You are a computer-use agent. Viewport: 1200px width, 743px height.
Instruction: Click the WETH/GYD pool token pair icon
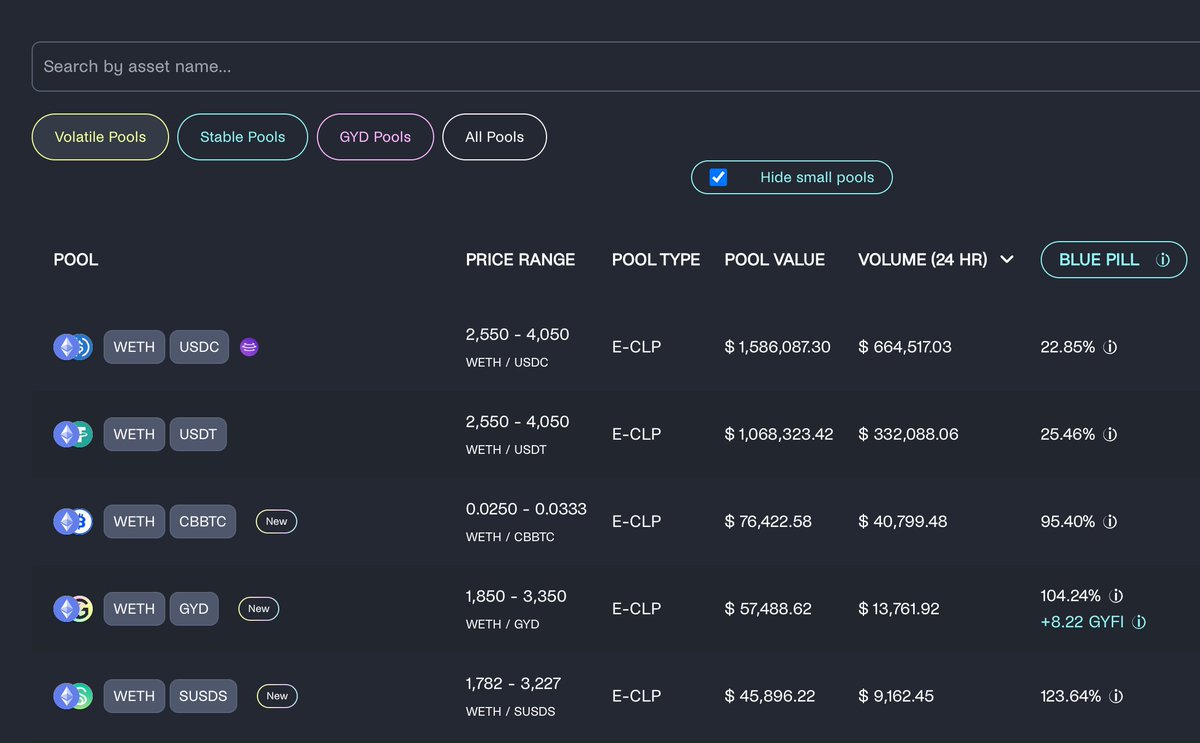pyautogui.click(x=73, y=608)
